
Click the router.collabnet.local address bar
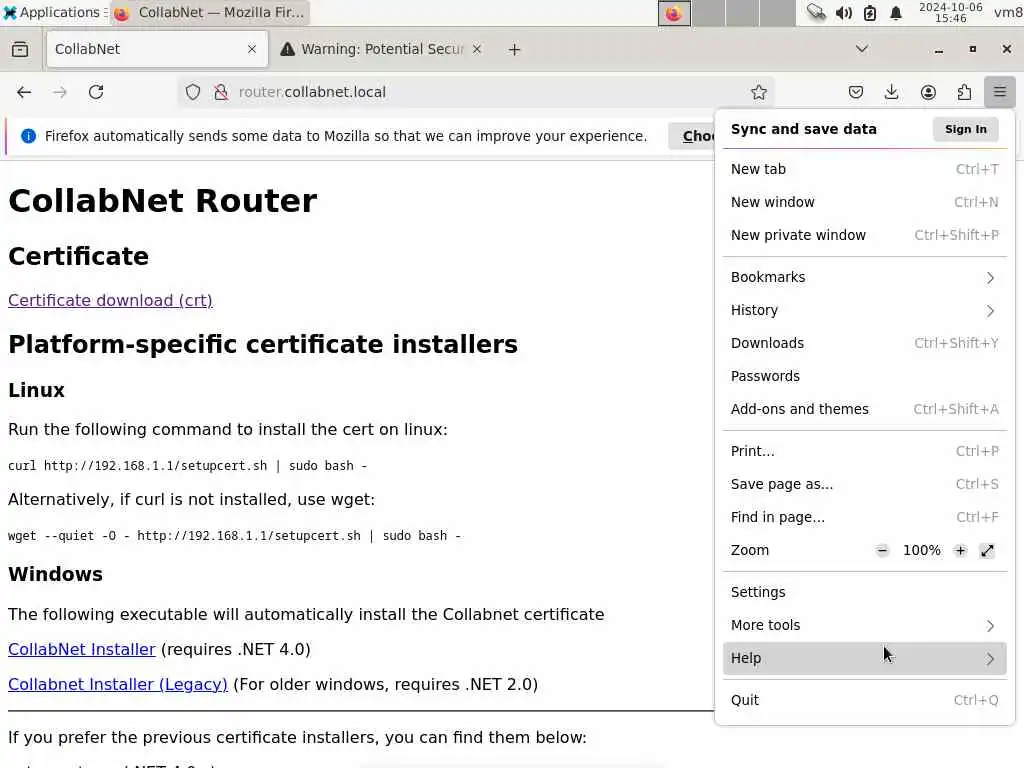pos(475,92)
